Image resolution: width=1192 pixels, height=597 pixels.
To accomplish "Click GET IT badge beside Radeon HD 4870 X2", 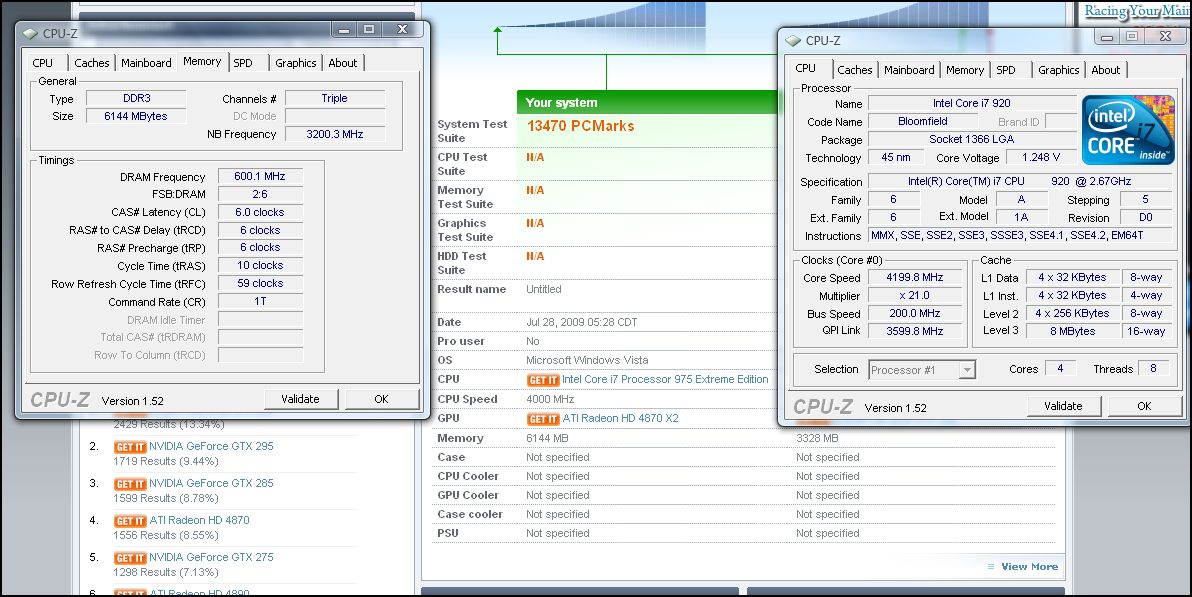I will click(x=543, y=418).
